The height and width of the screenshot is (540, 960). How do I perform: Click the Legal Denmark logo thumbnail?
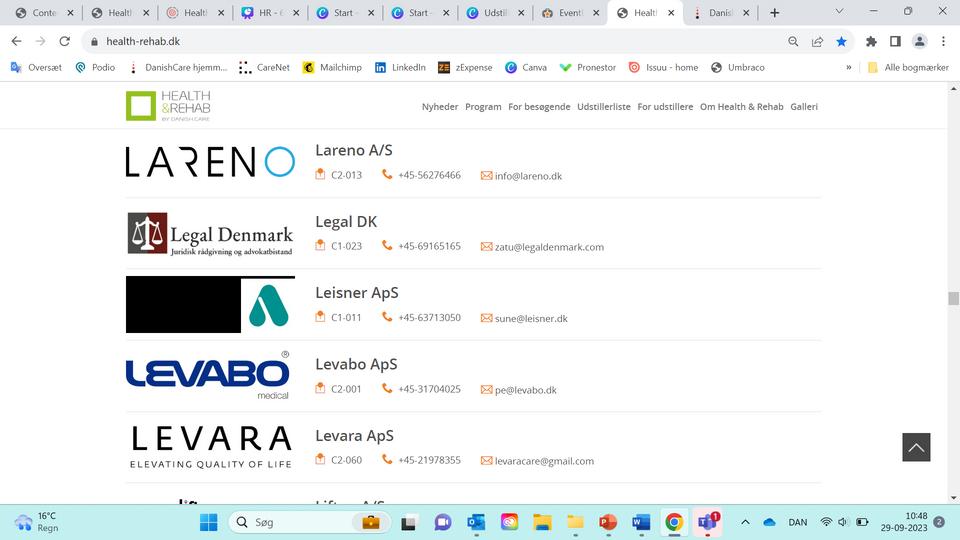coord(210,234)
